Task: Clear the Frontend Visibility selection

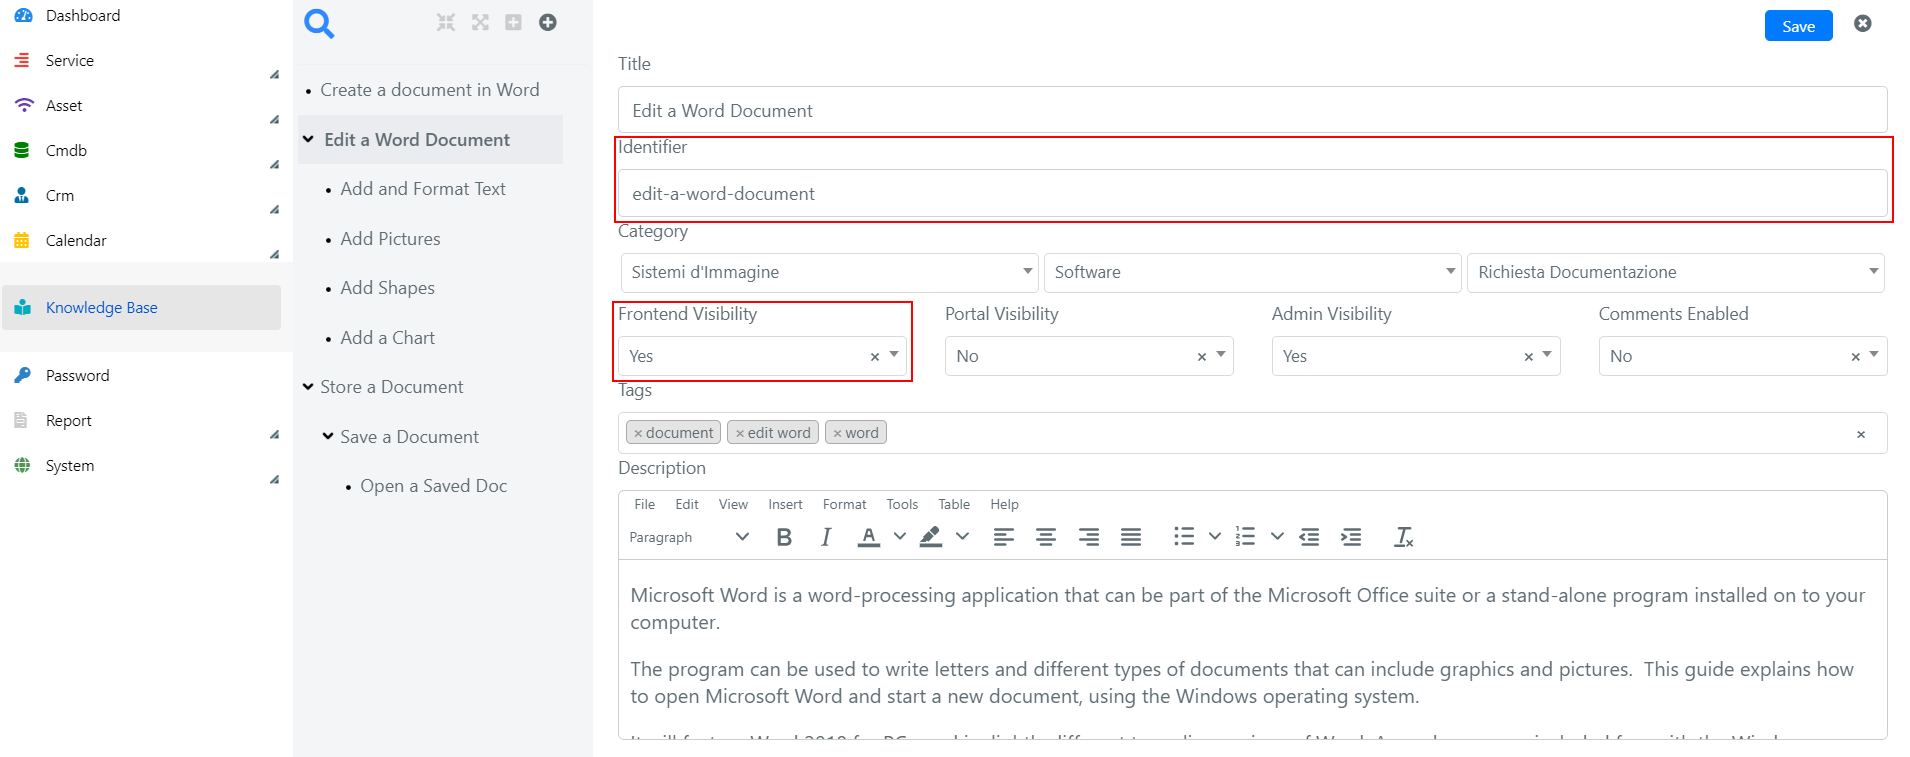Action: tap(875, 357)
